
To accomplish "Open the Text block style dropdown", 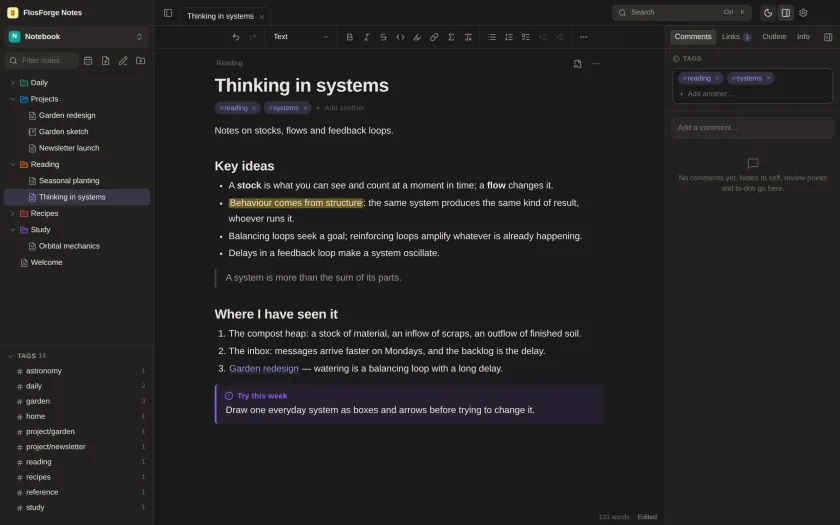I will [x=300, y=37].
